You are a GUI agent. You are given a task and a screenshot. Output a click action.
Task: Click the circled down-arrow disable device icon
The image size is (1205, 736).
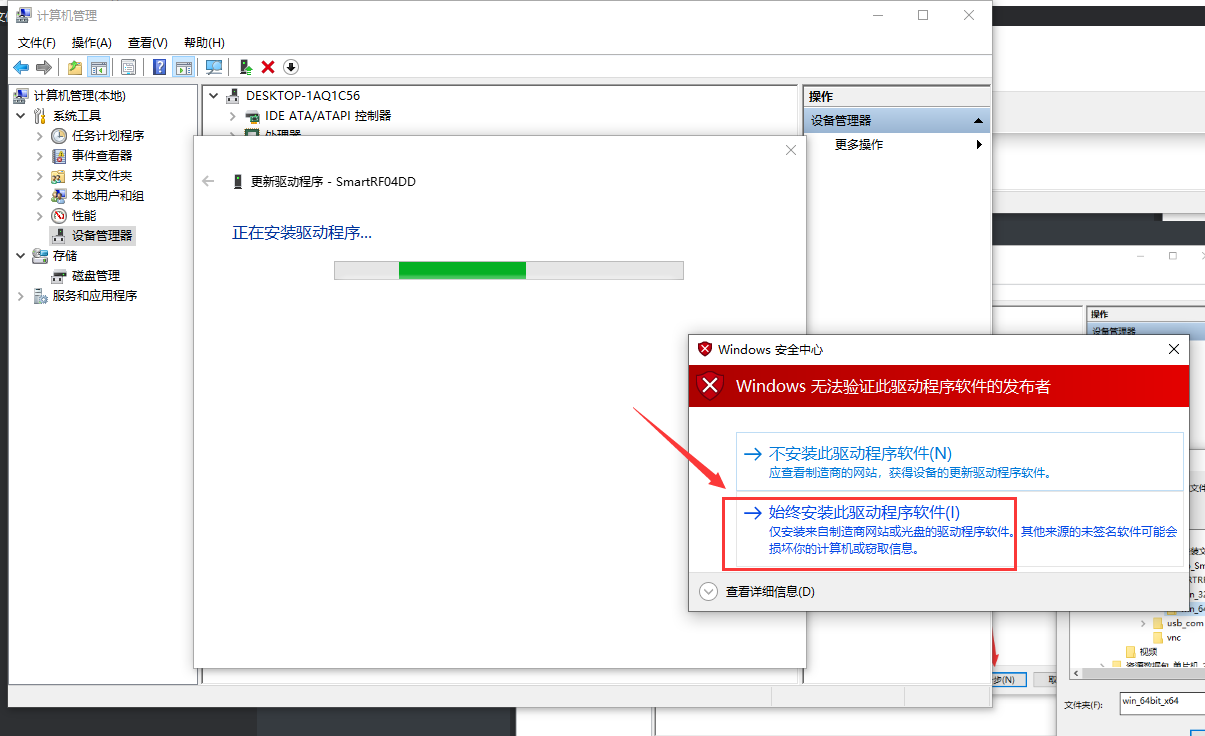click(x=291, y=67)
